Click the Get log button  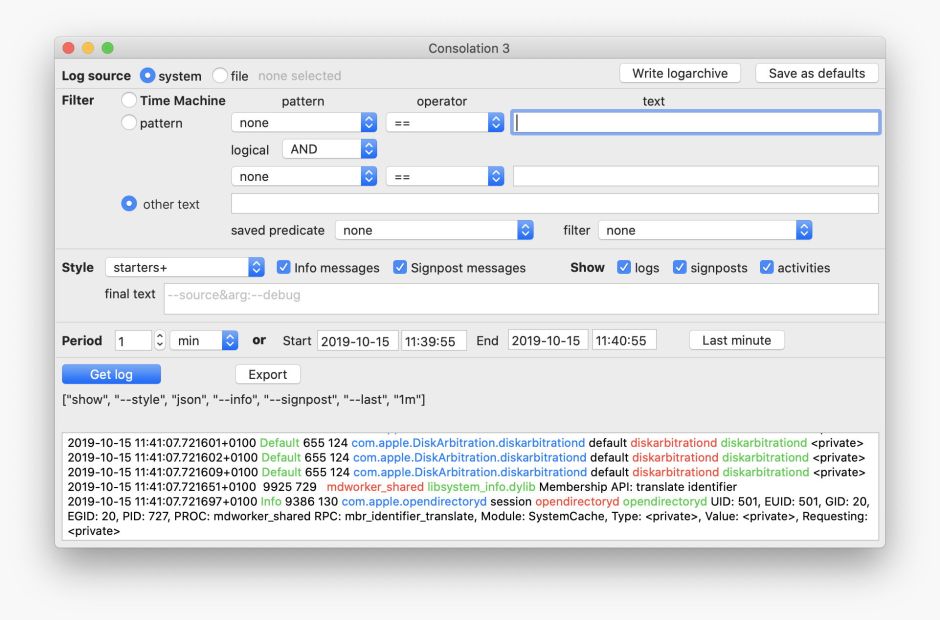coord(111,374)
